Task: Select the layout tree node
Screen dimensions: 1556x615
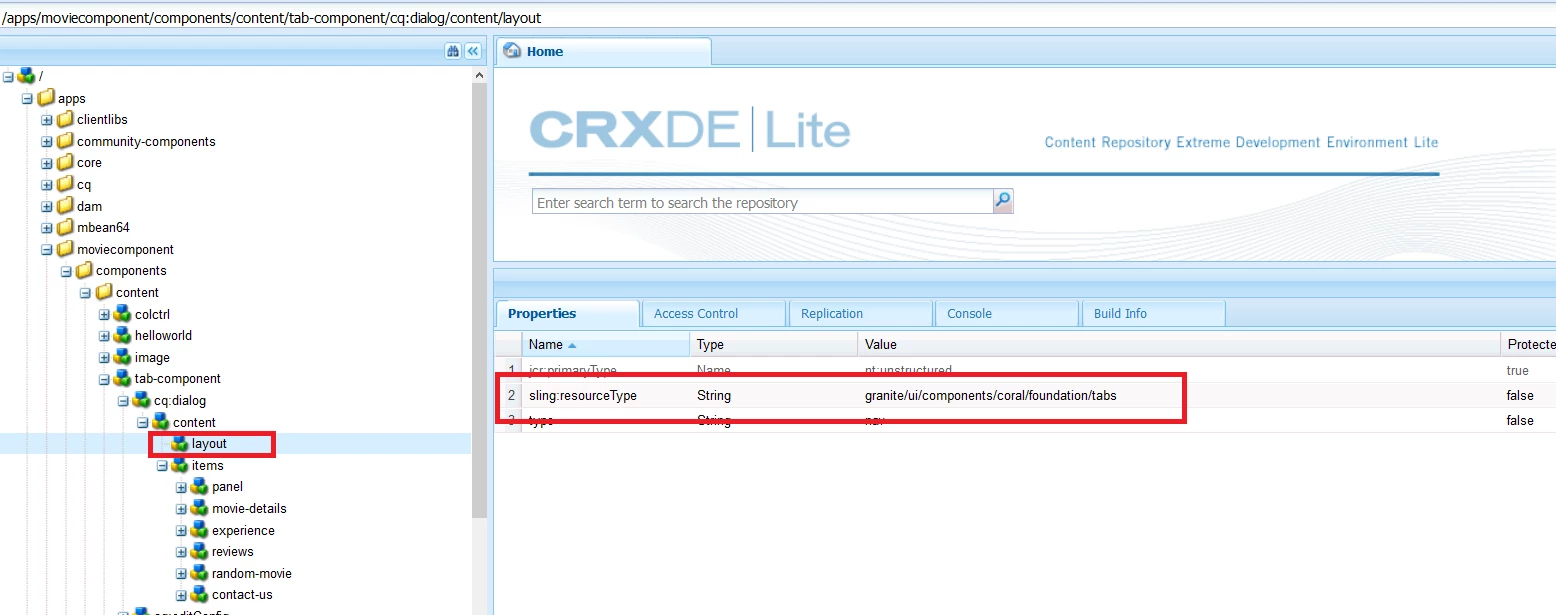Action: pyautogui.click(x=209, y=443)
